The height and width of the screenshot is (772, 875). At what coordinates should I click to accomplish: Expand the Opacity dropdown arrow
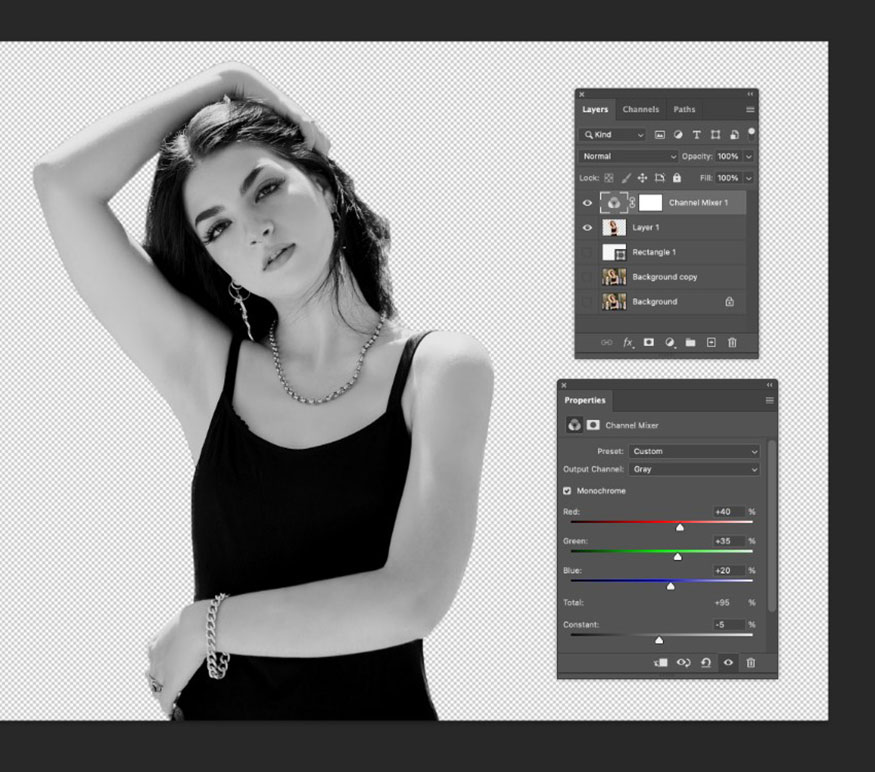(749, 156)
